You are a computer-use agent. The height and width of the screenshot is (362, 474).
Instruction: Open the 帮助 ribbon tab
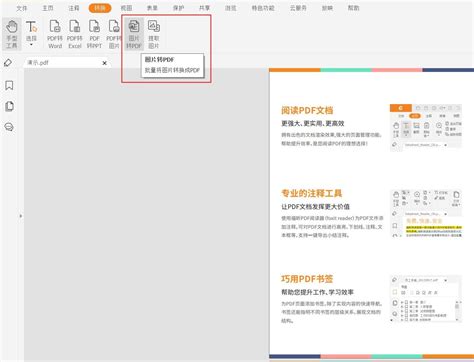click(x=353, y=8)
